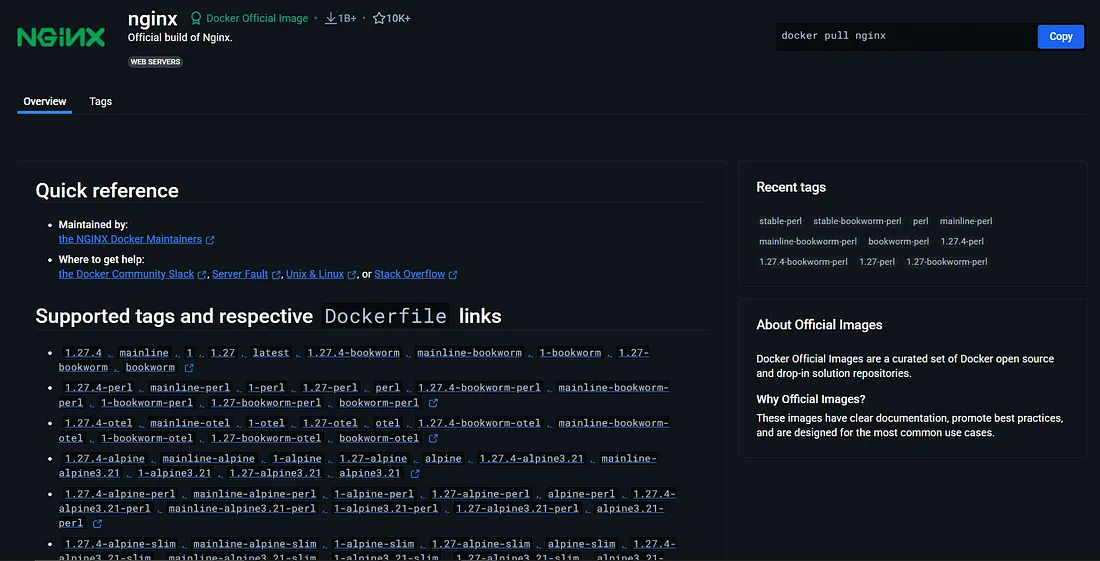
Task: Select the 1.27.4-perl recent tag
Action: pyautogui.click(x=962, y=241)
